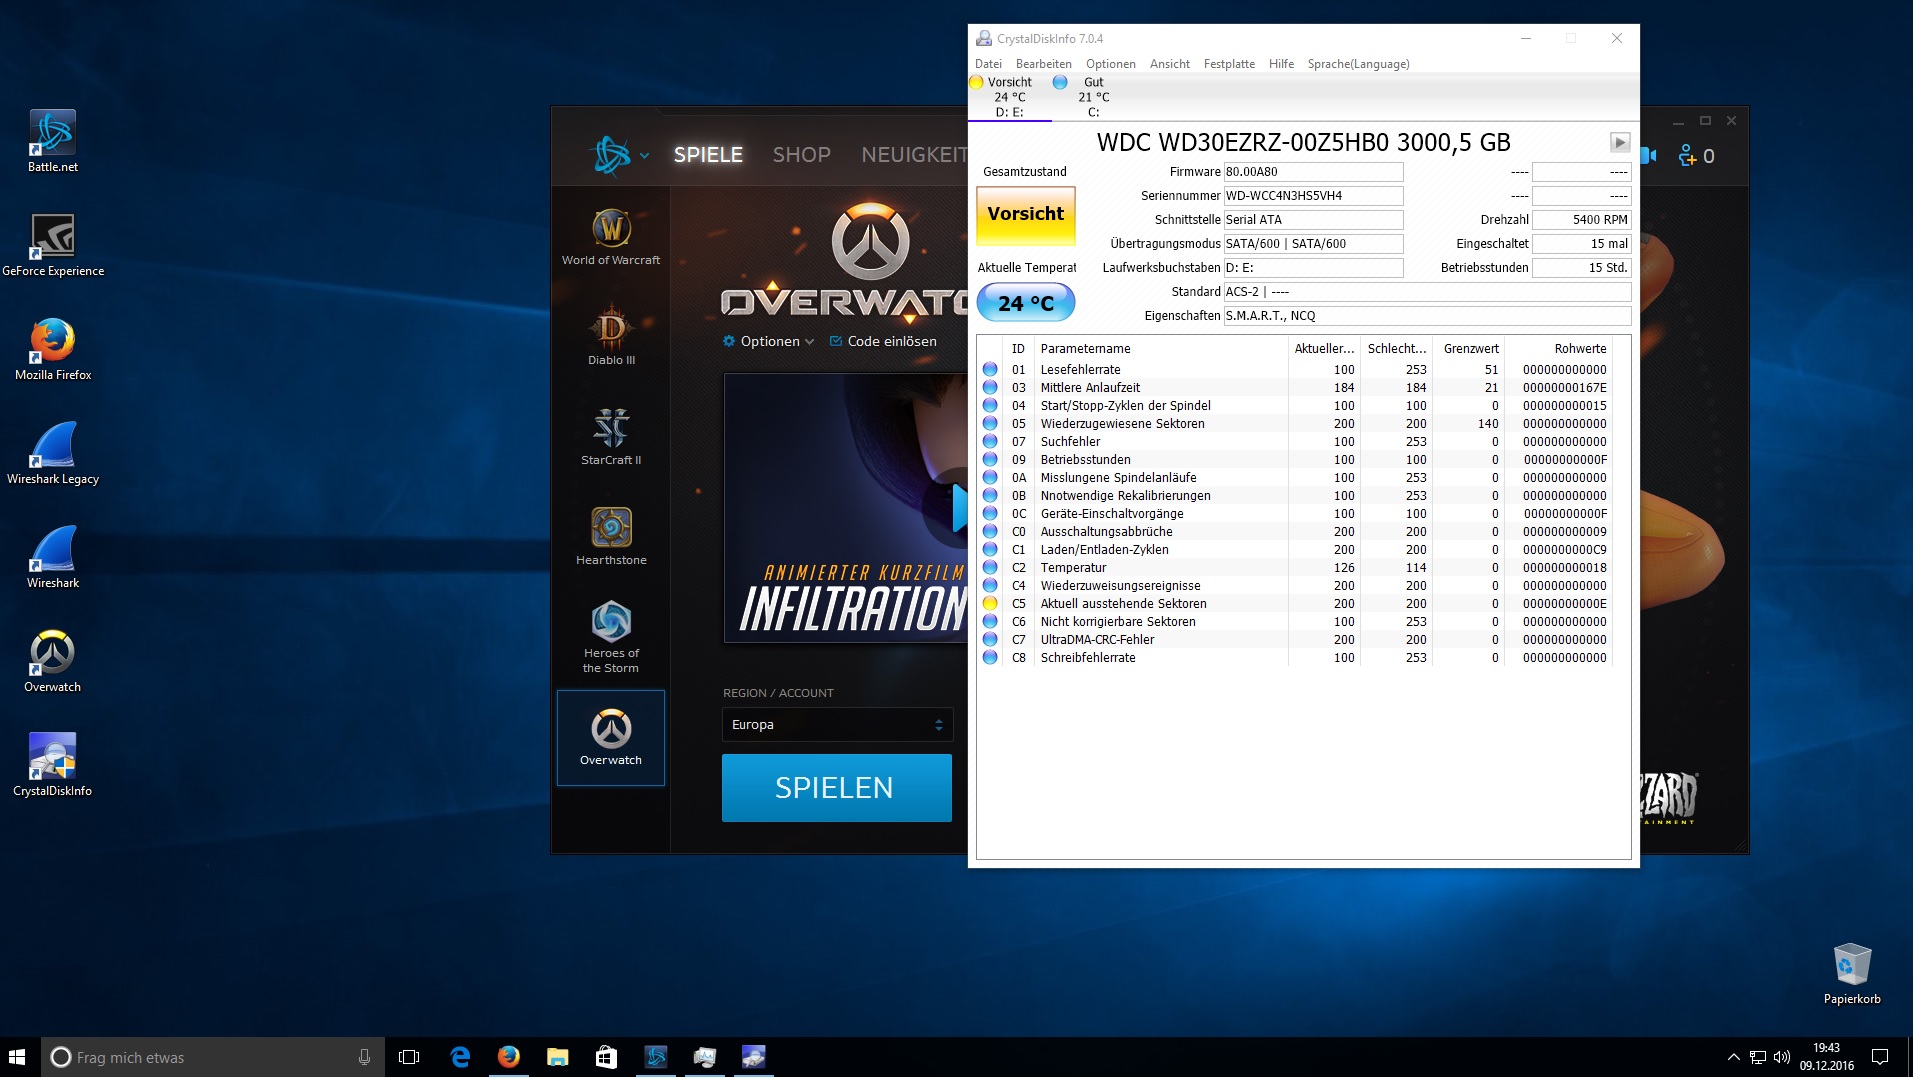Switch to the SPIELE tab in Battle.net

coord(708,155)
